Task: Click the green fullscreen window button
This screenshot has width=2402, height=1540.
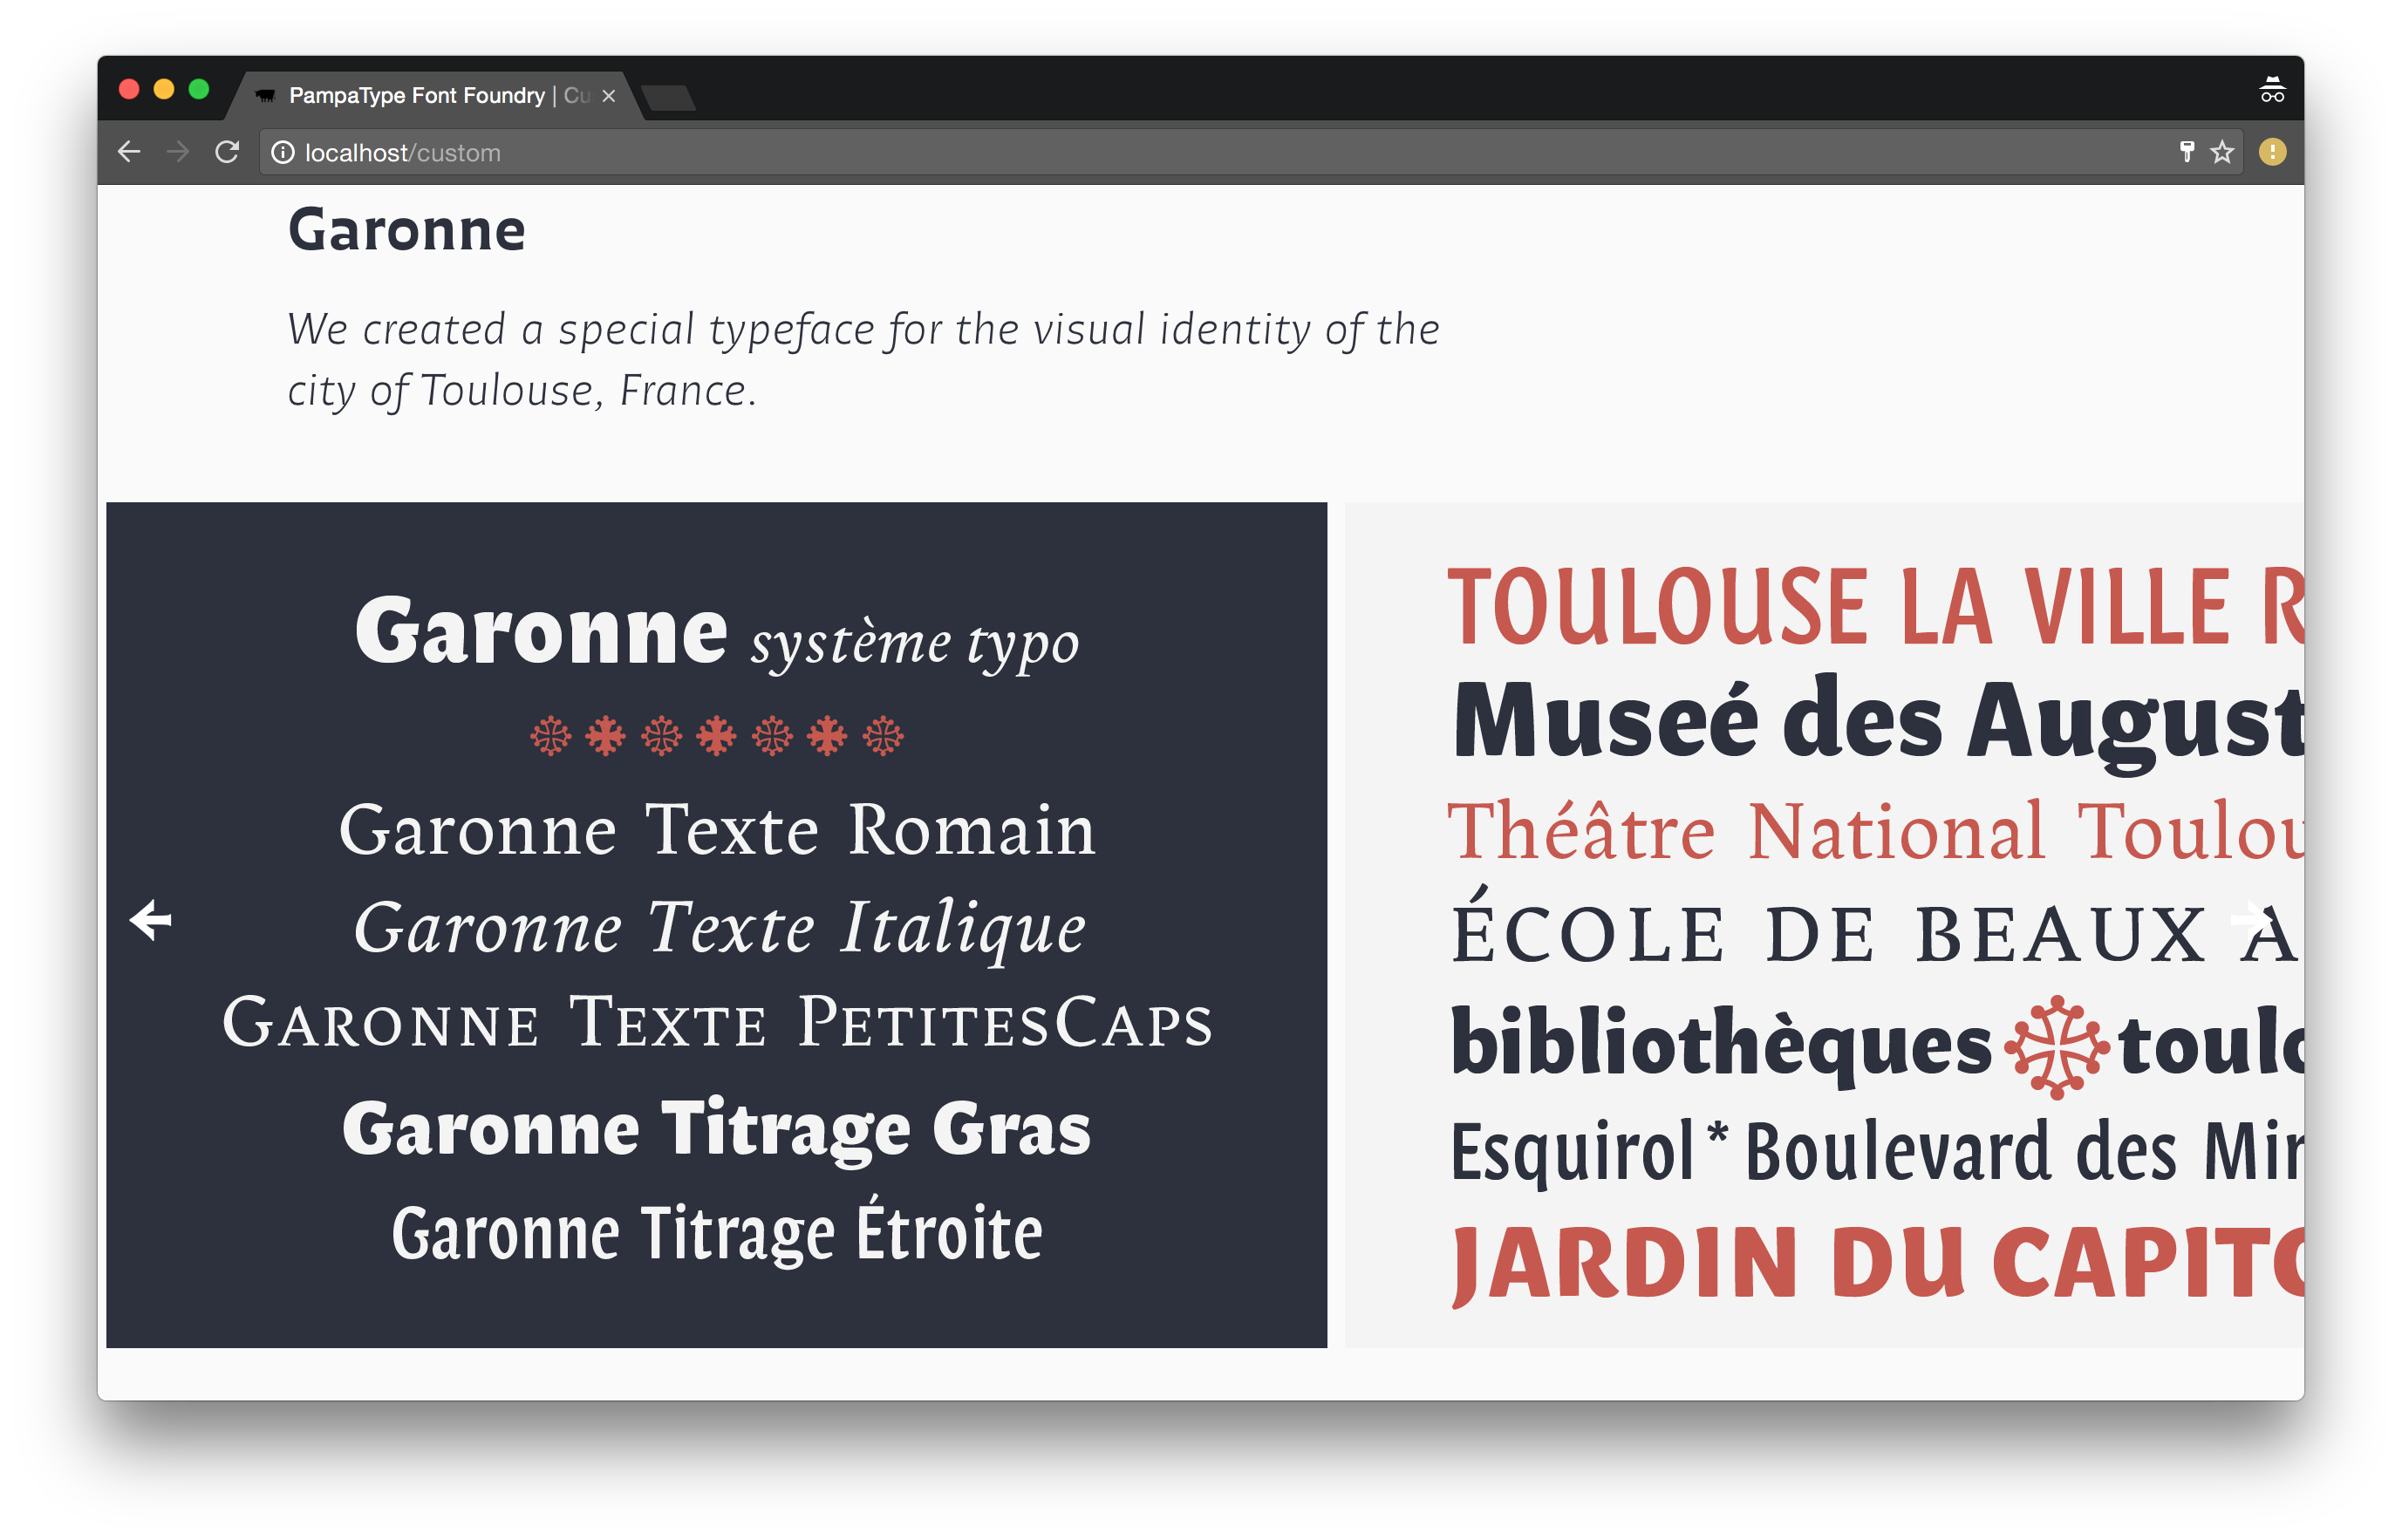Action: [x=199, y=90]
